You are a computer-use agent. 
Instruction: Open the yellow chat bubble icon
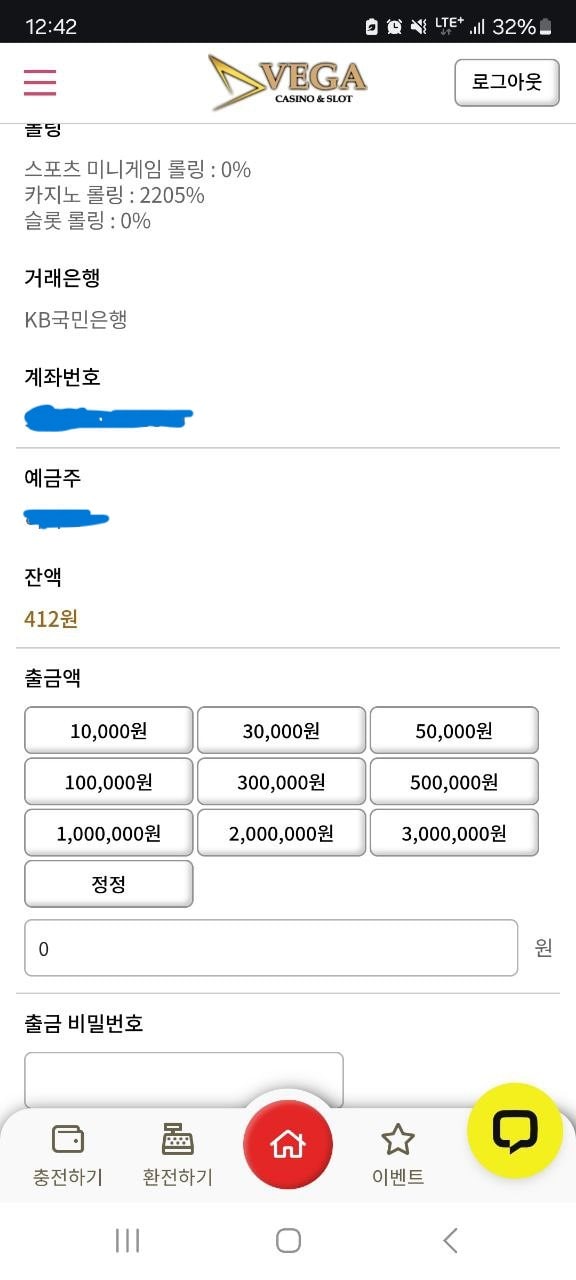point(515,1131)
